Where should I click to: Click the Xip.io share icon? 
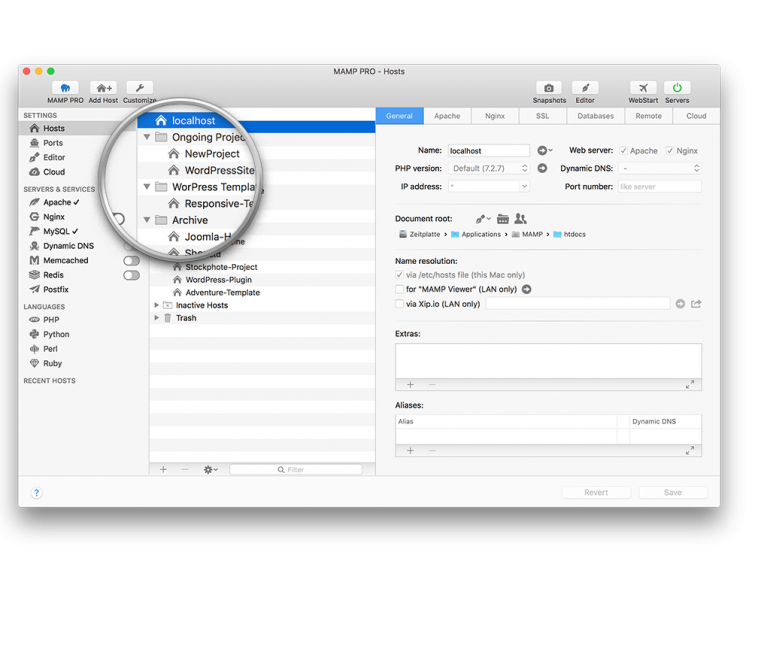point(696,304)
